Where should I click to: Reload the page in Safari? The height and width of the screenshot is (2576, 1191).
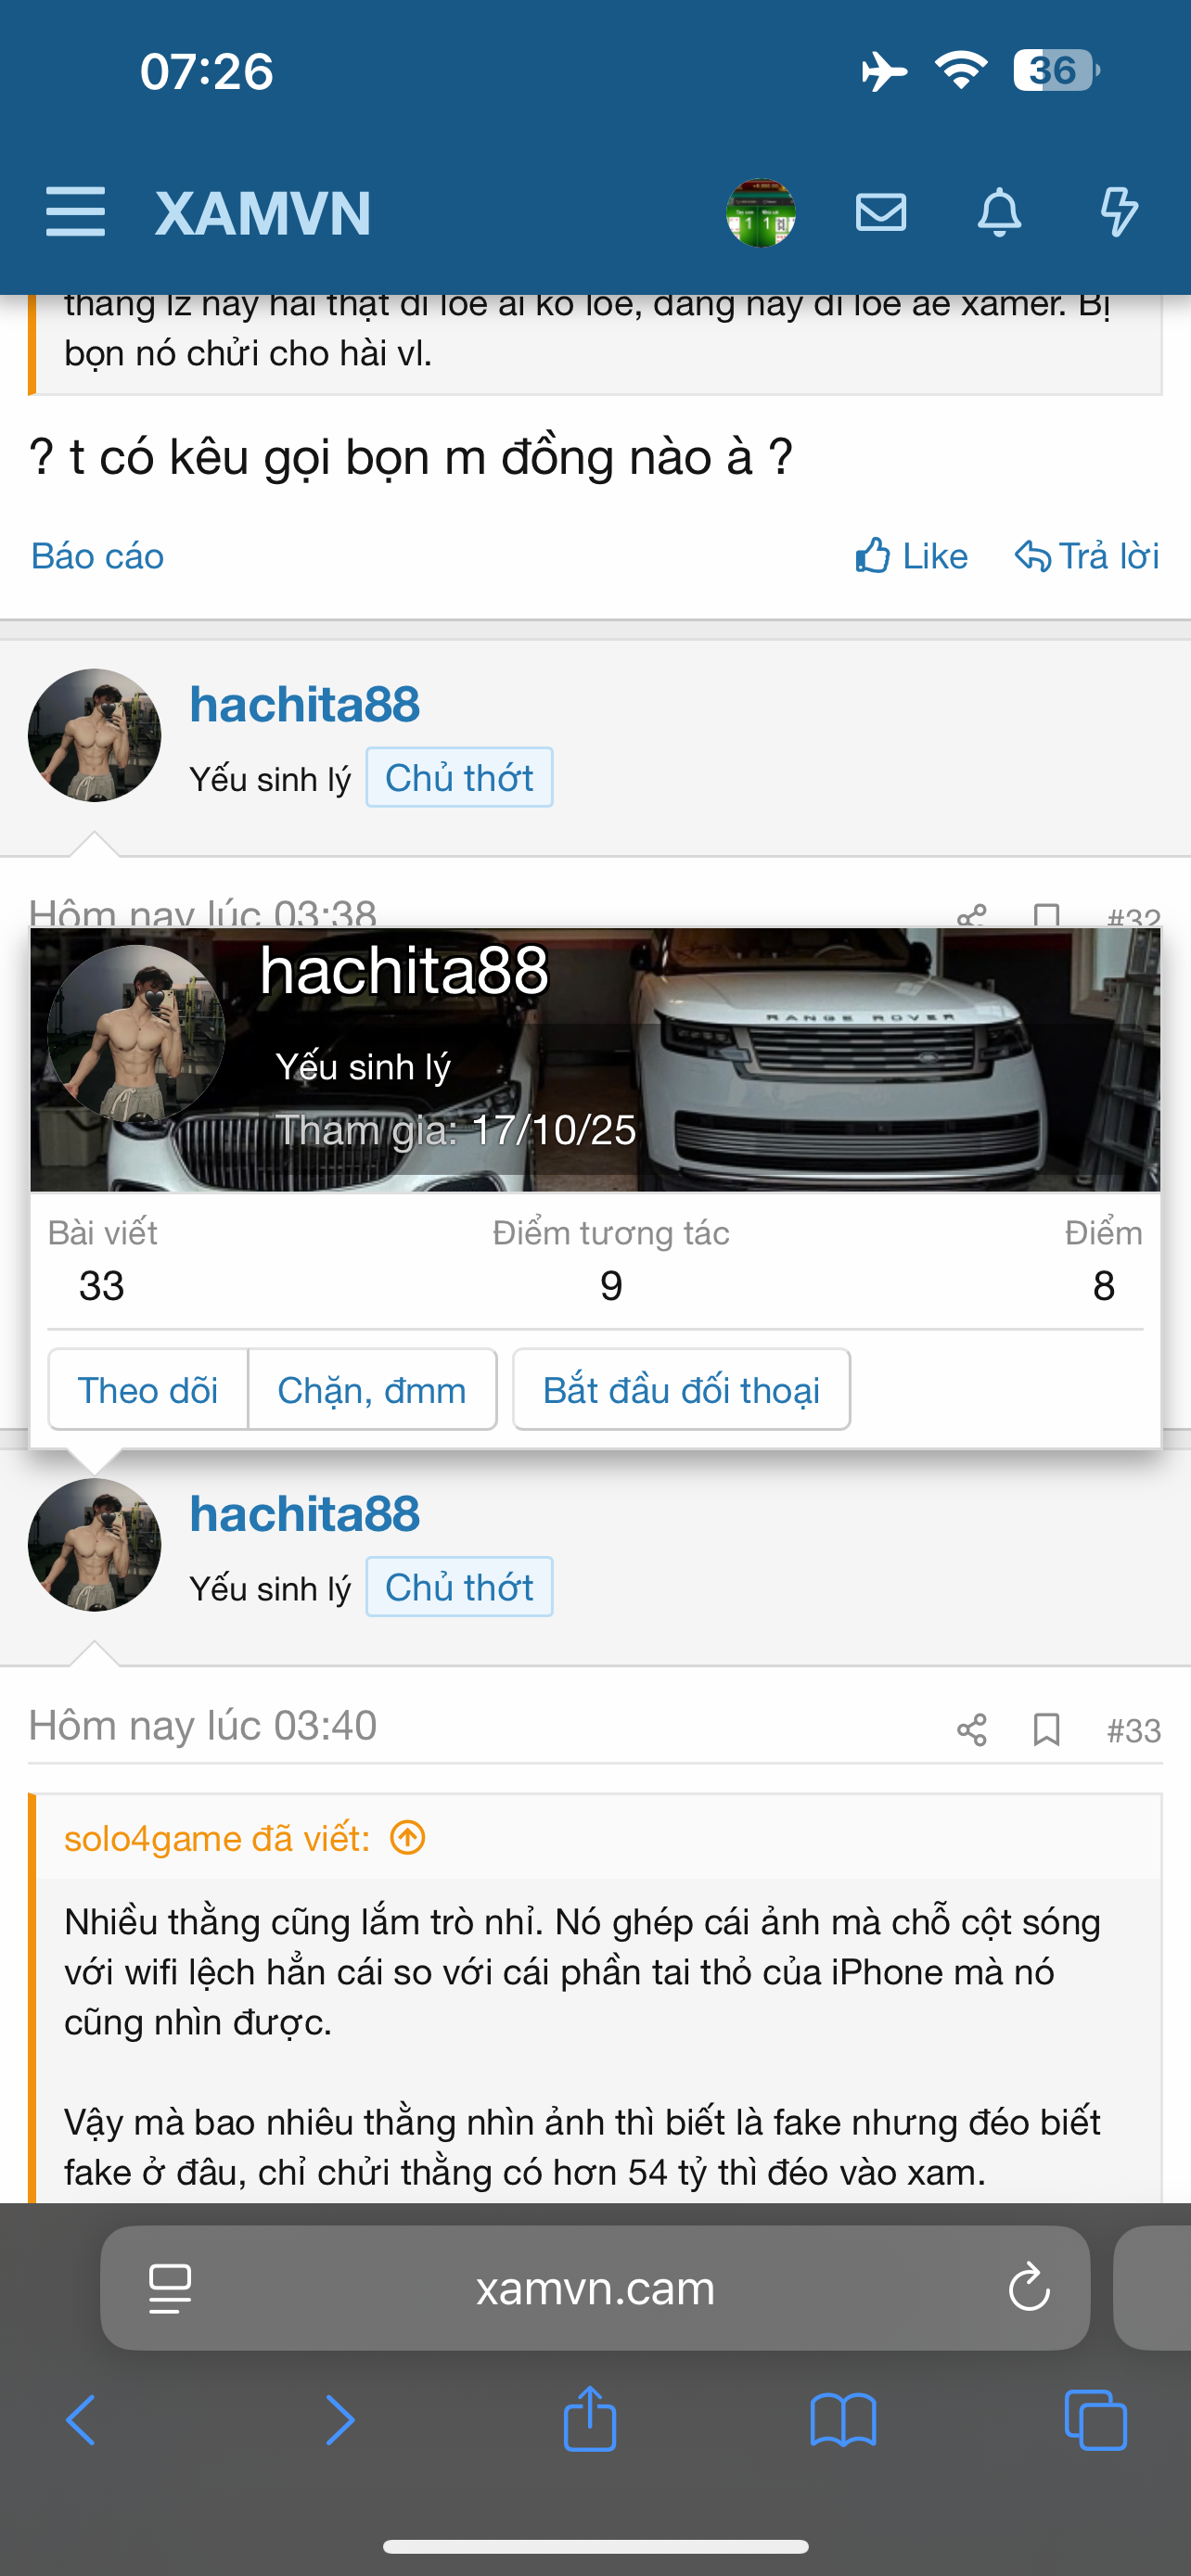coord(1028,2288)
